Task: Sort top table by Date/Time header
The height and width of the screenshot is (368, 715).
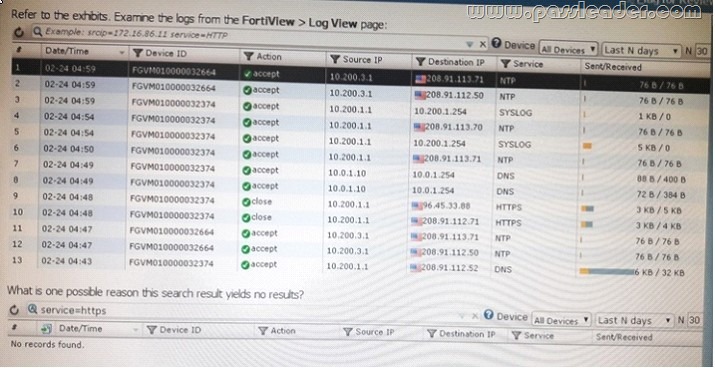Action: click(67, 51)
